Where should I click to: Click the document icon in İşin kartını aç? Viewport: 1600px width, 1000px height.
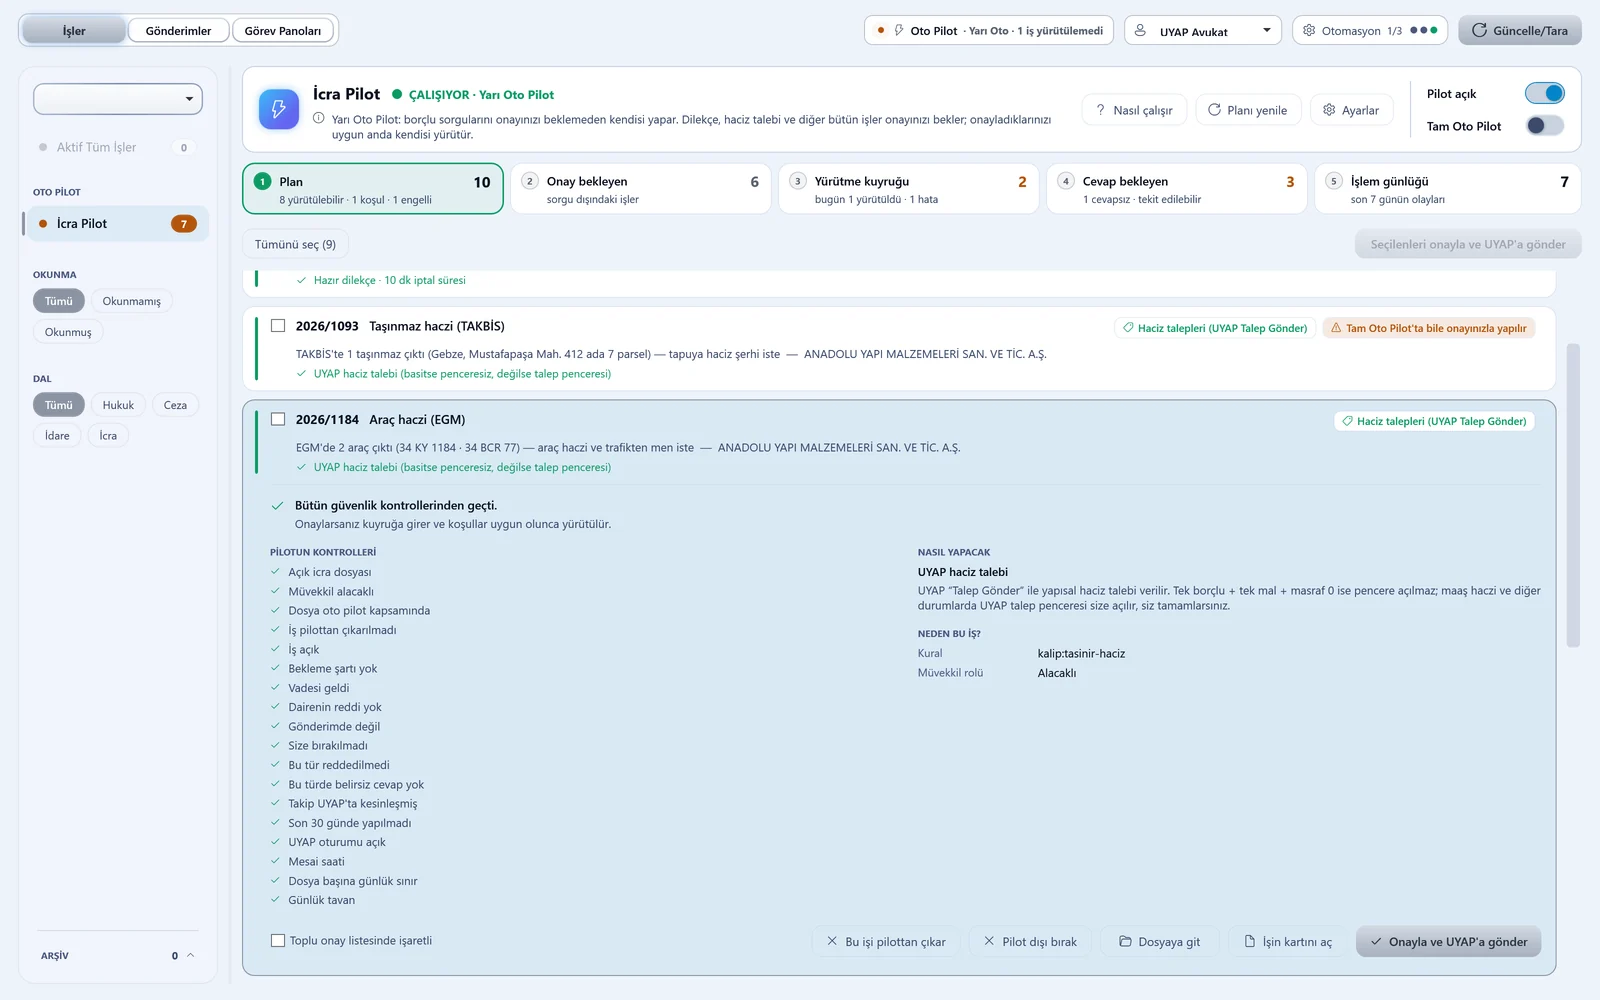tap(1249, 941)
